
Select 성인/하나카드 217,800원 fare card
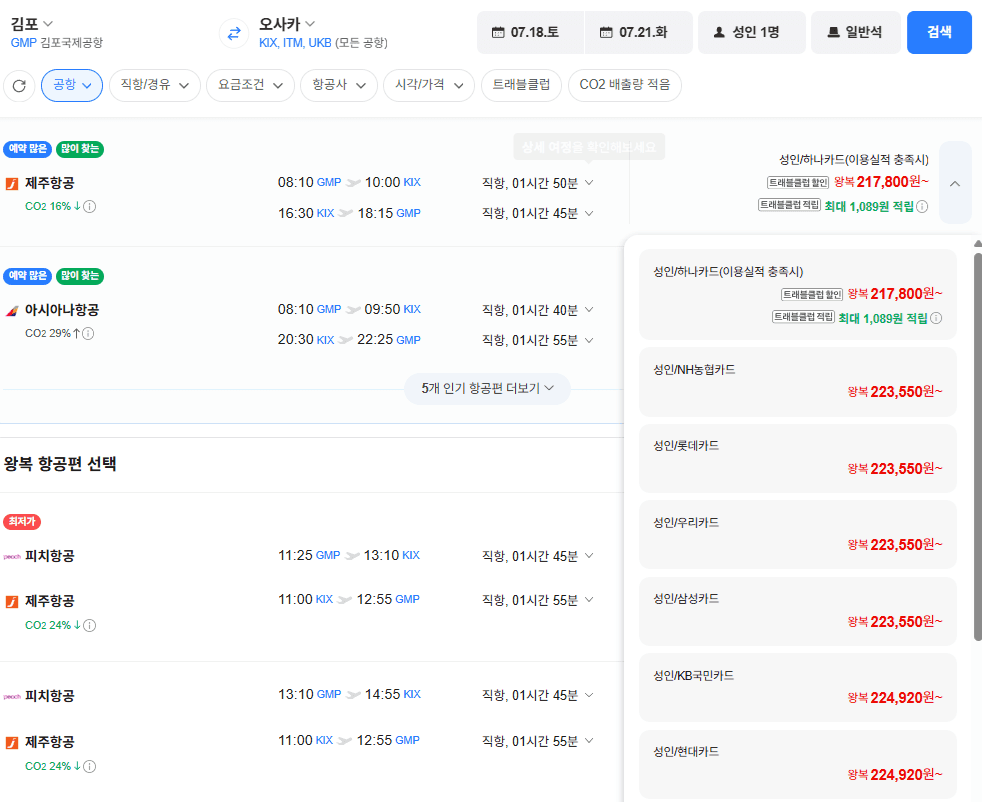tap(797, 294)
